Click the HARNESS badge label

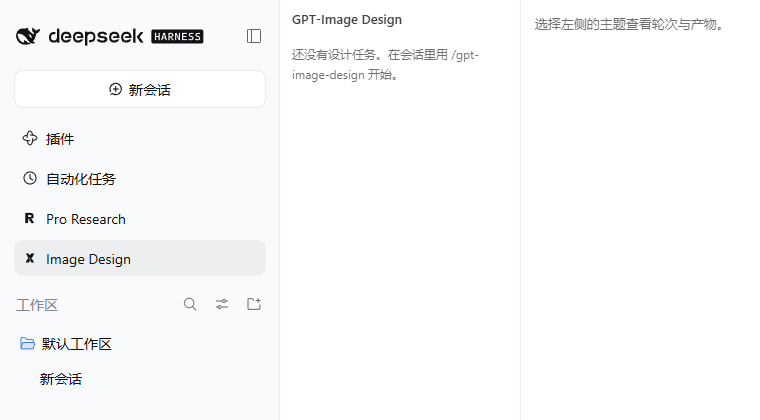click(177, 36)
